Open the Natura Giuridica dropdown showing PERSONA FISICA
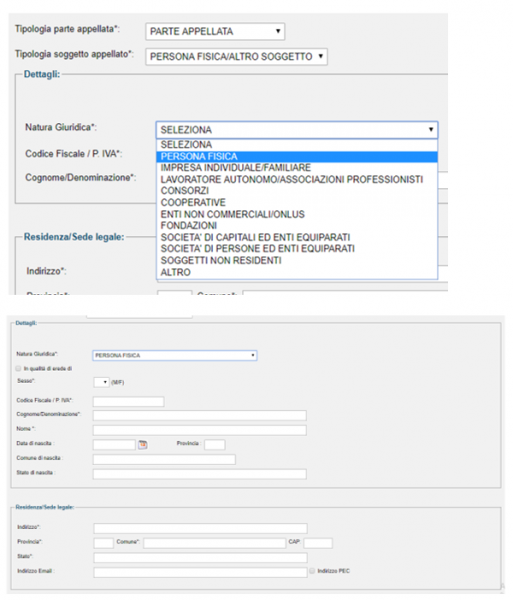 [175, 355]
